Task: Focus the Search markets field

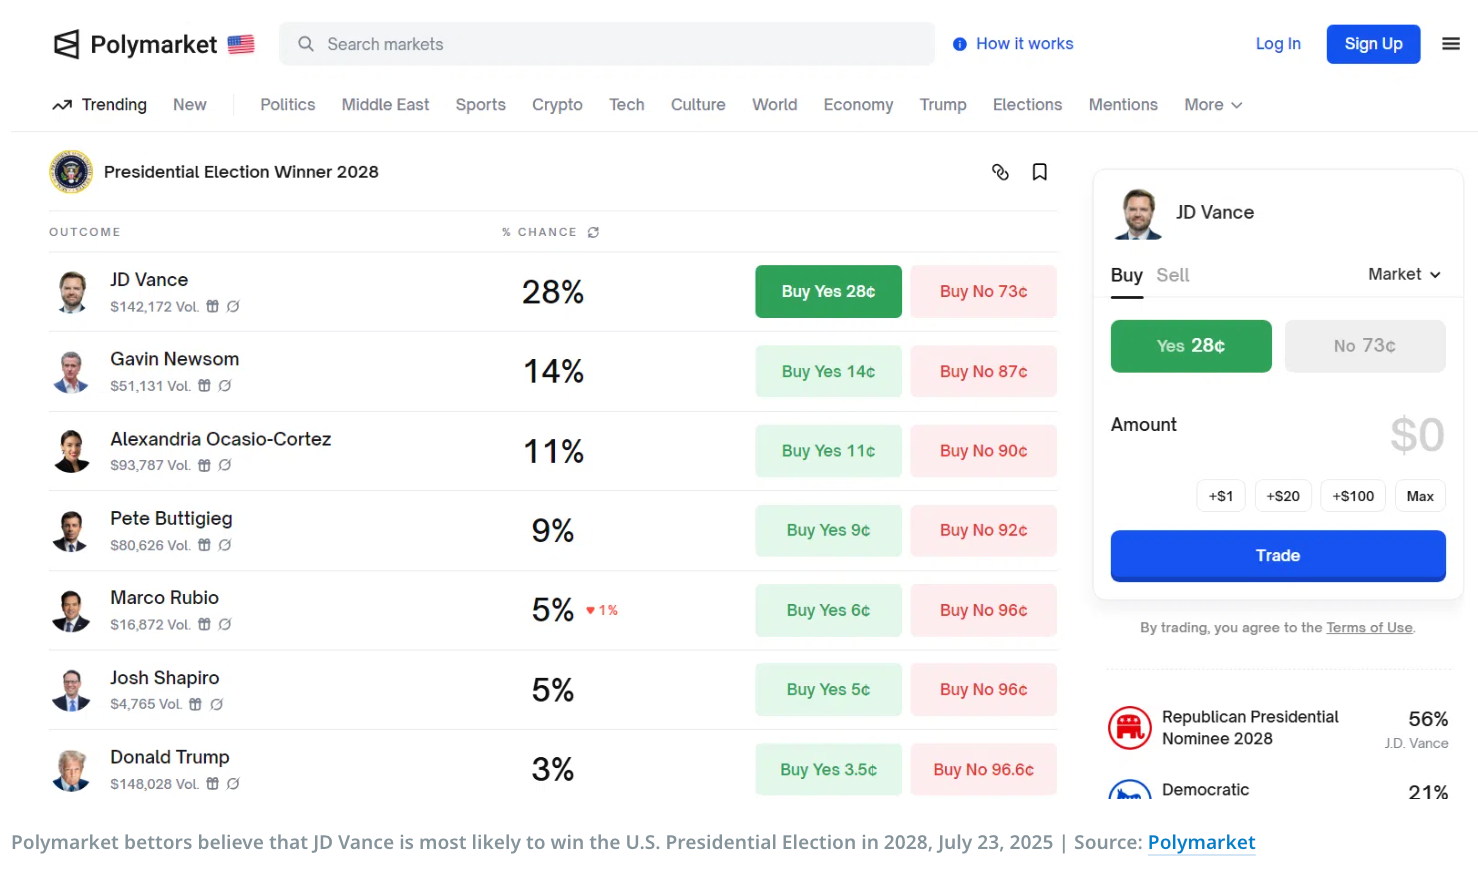Action: tap(620, 44)
